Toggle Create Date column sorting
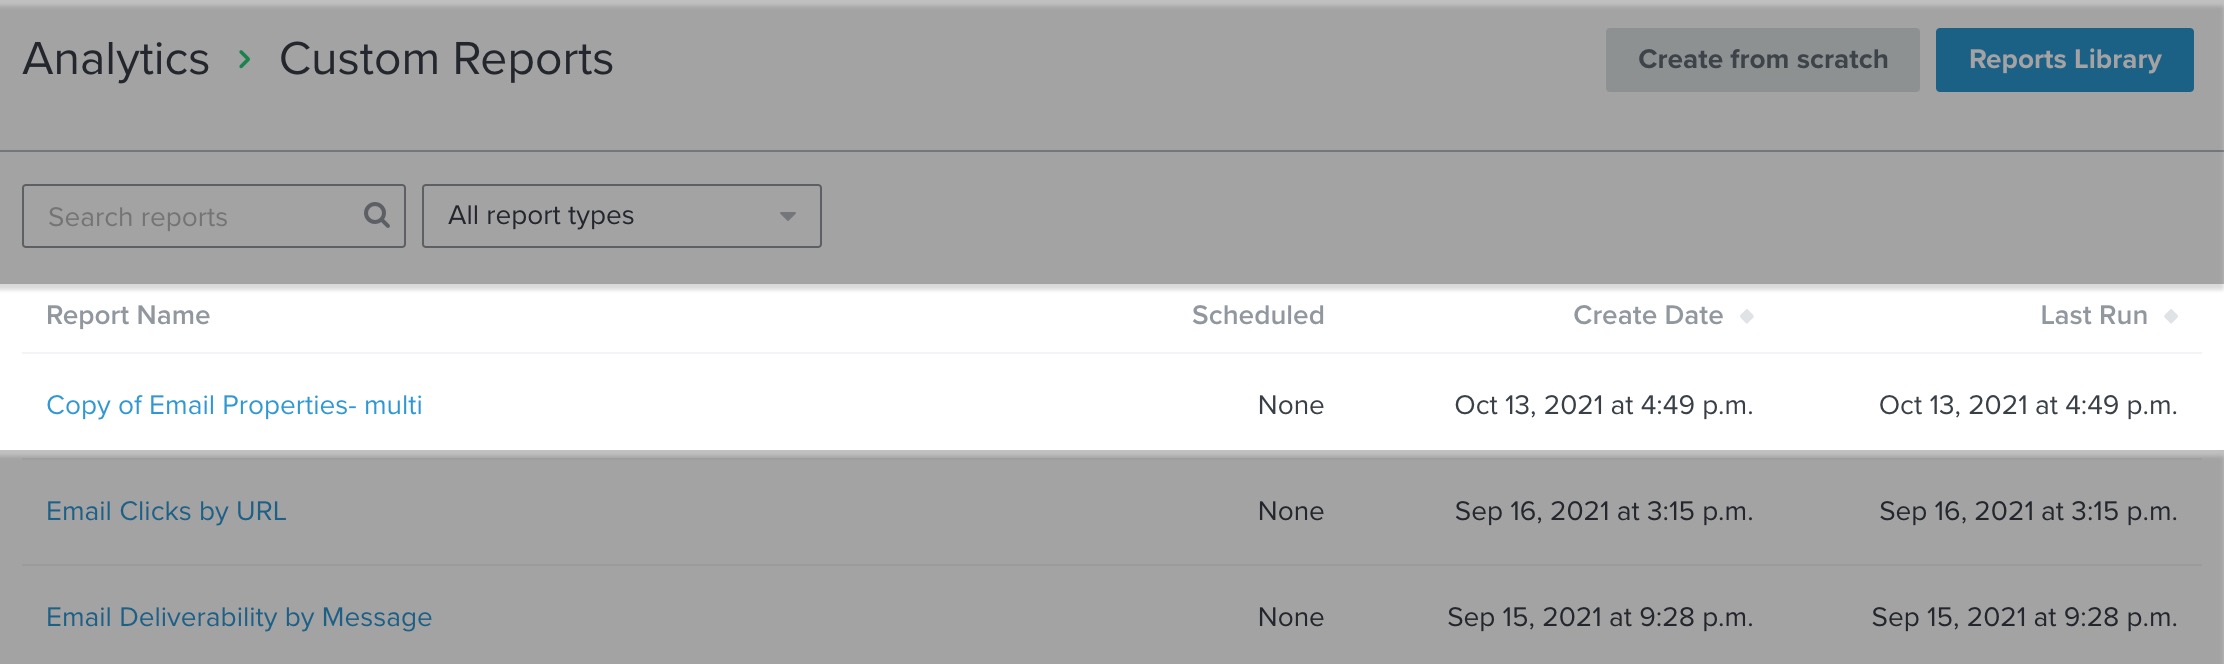 point(1648,315)
